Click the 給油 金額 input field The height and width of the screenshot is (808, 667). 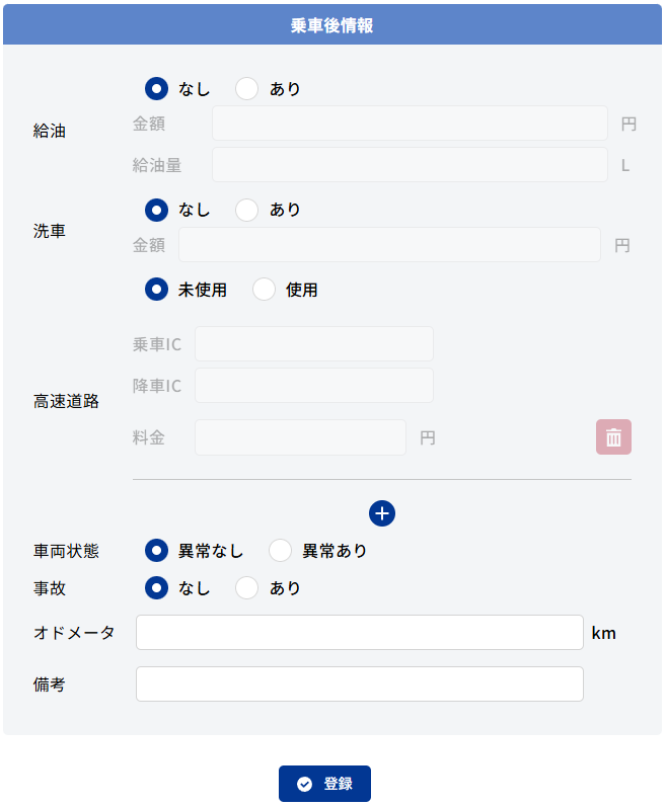pos(410,123)
